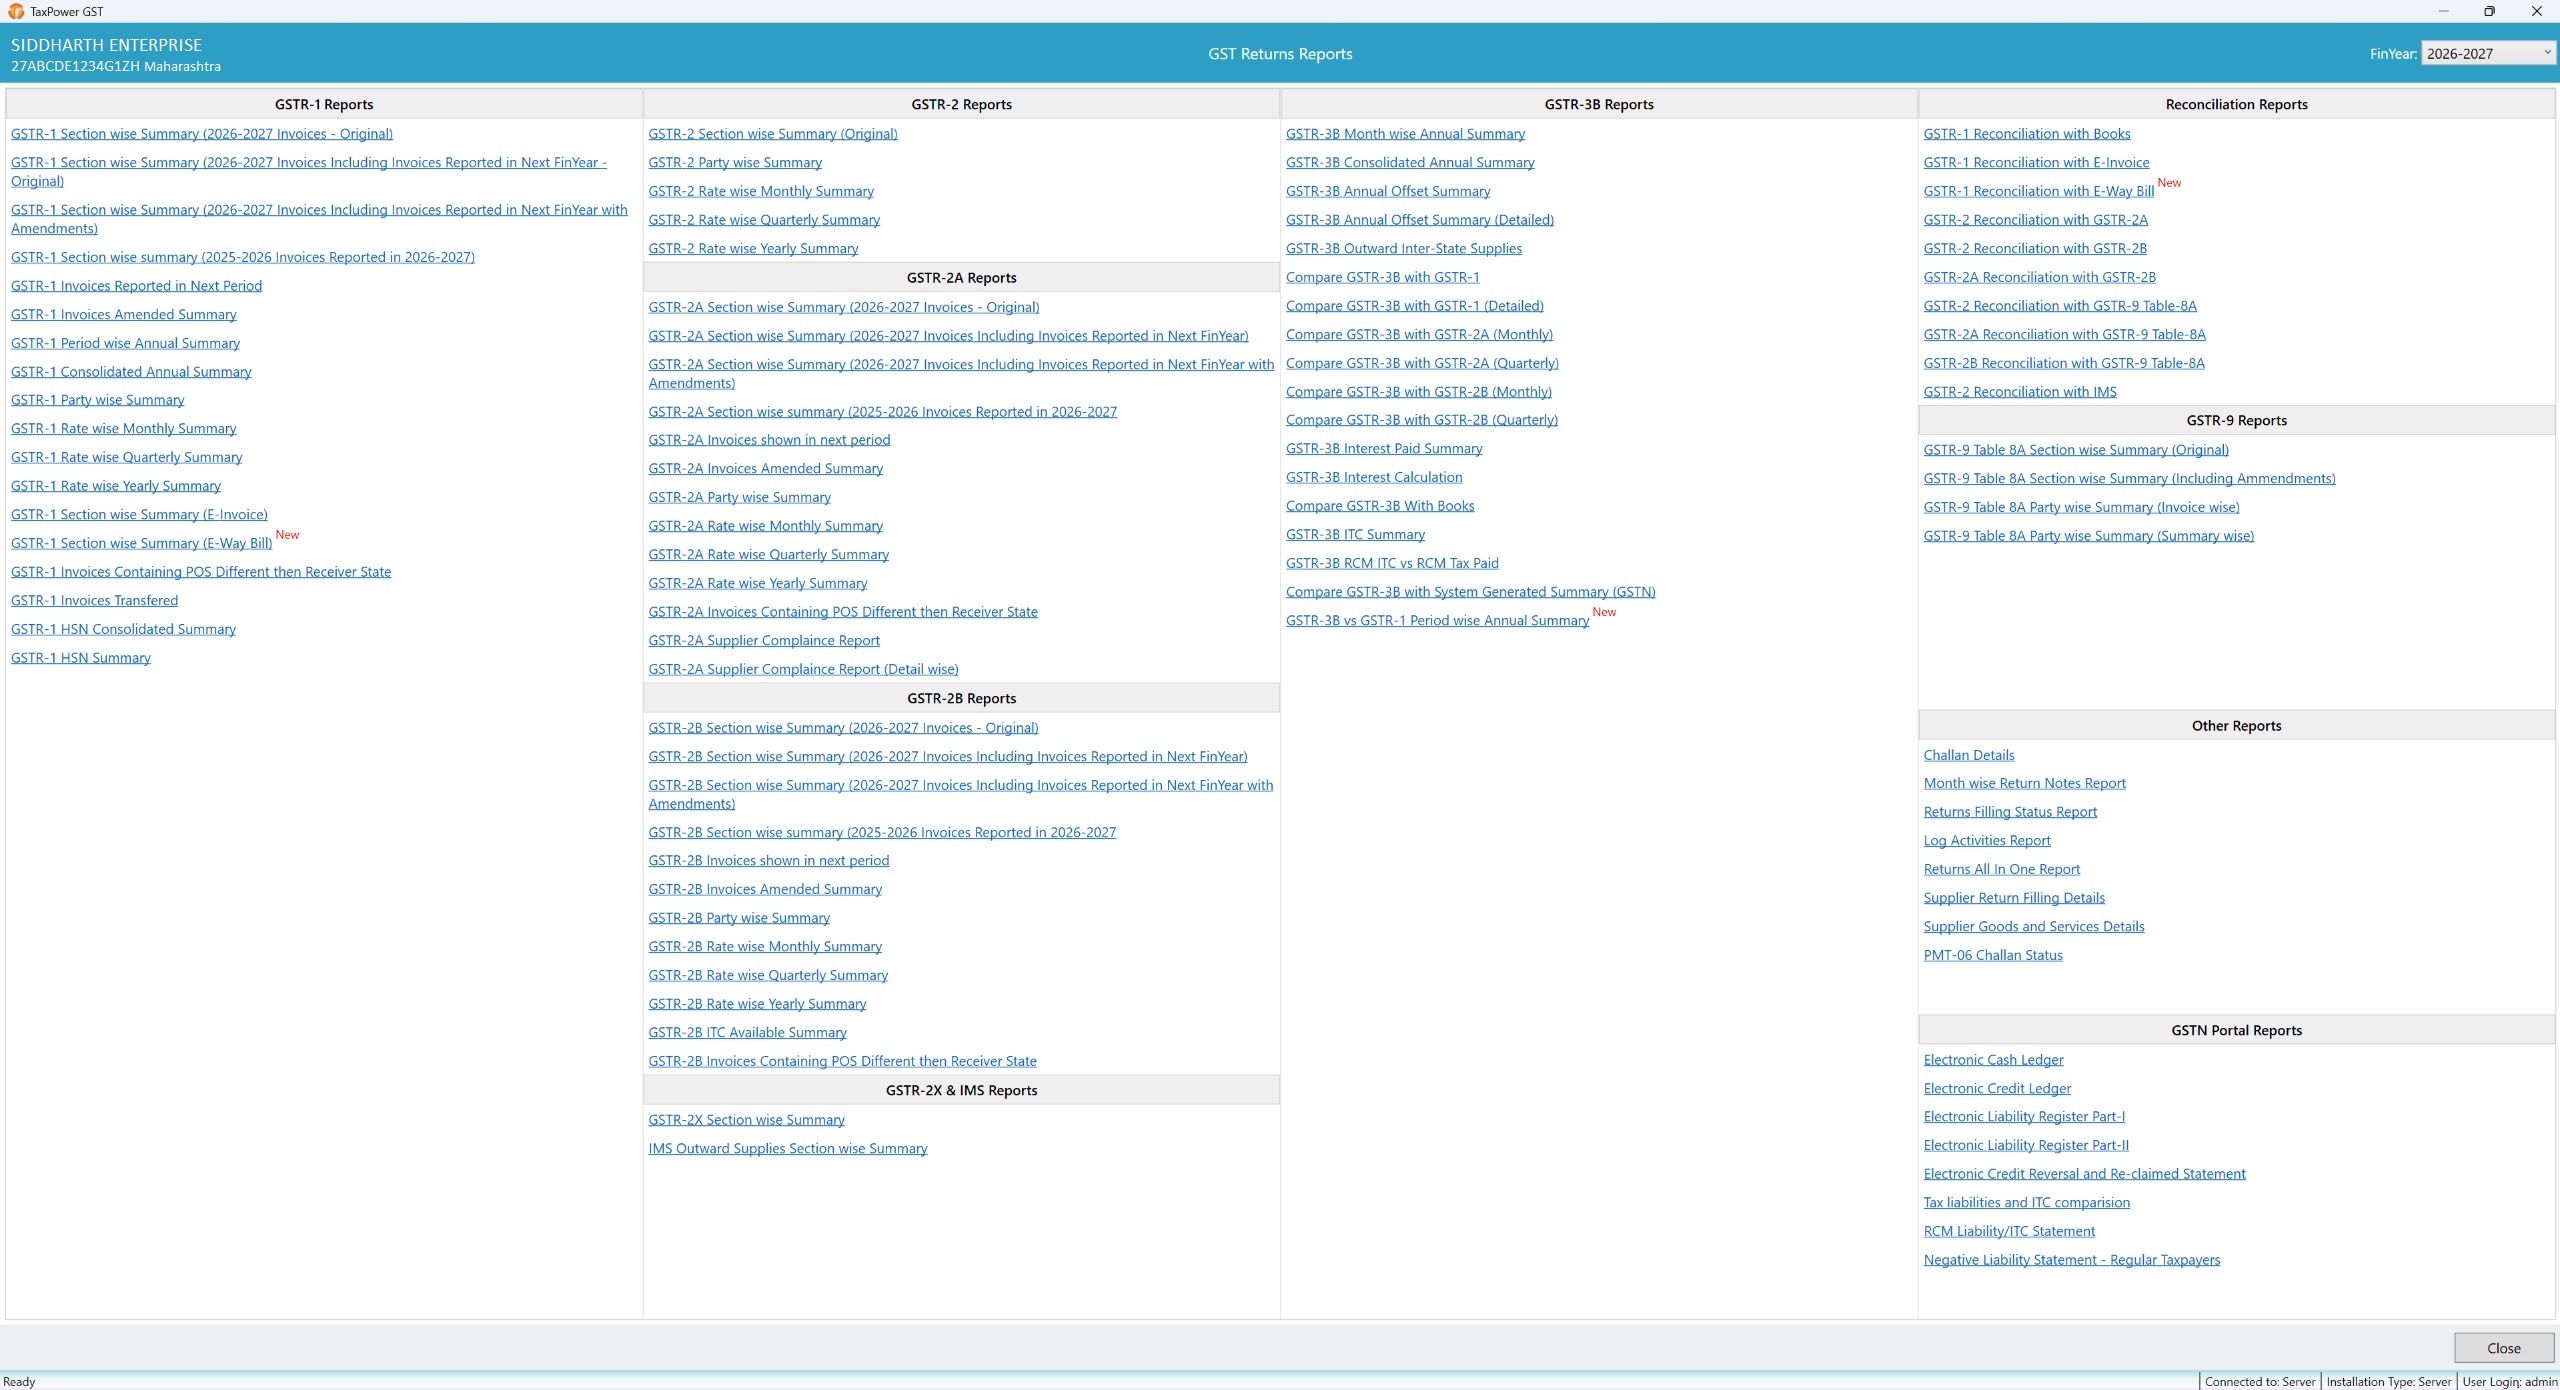
Task: Open GSTR-3B vs GSTR-1 Period wise Annual Summary
Action: pyautogui.click(x=1437, y=621)
